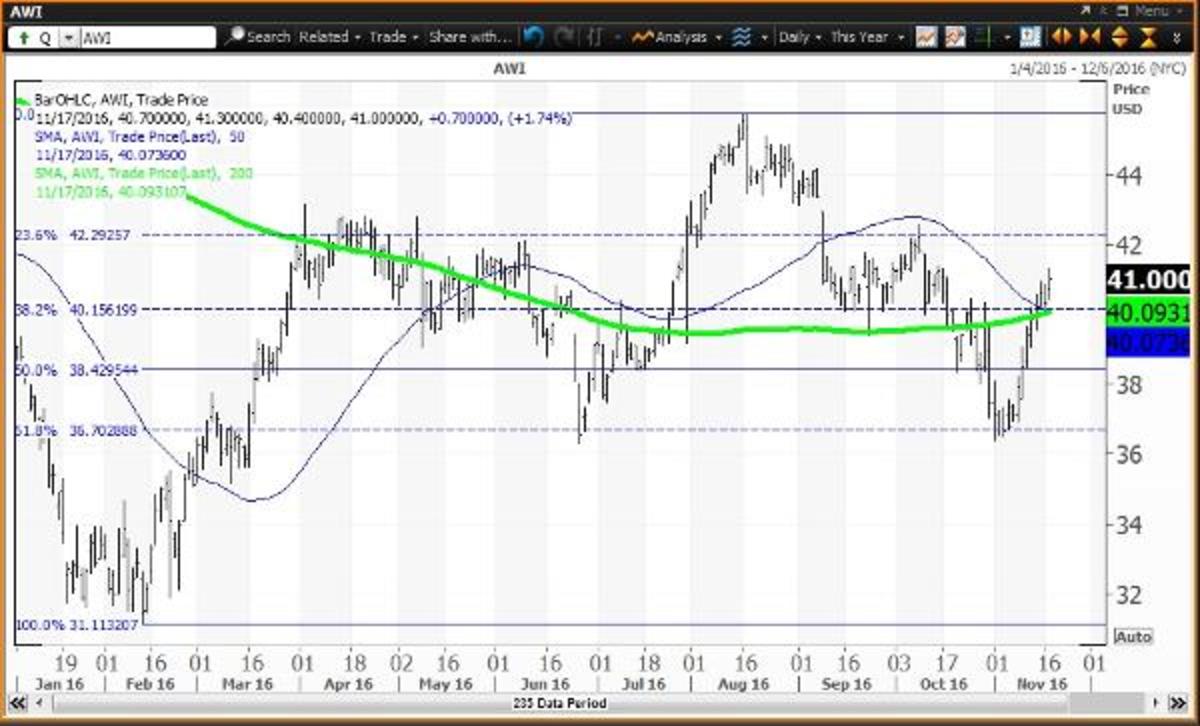Screen dimensions: 1200x726
Task: Open the Trade dropdown menu
Action: coord(394,37)
